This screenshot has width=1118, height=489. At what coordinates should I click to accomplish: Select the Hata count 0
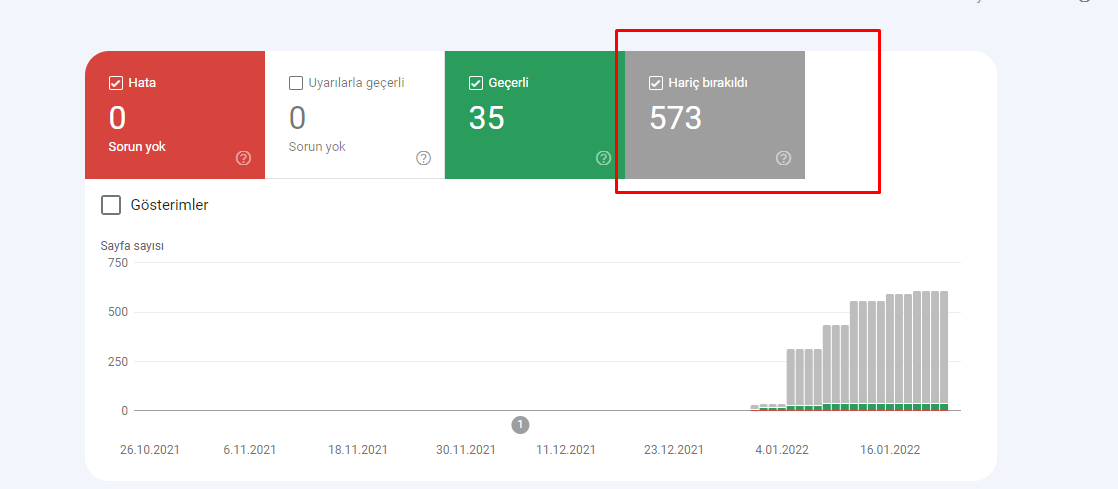(x=118, y=118)
